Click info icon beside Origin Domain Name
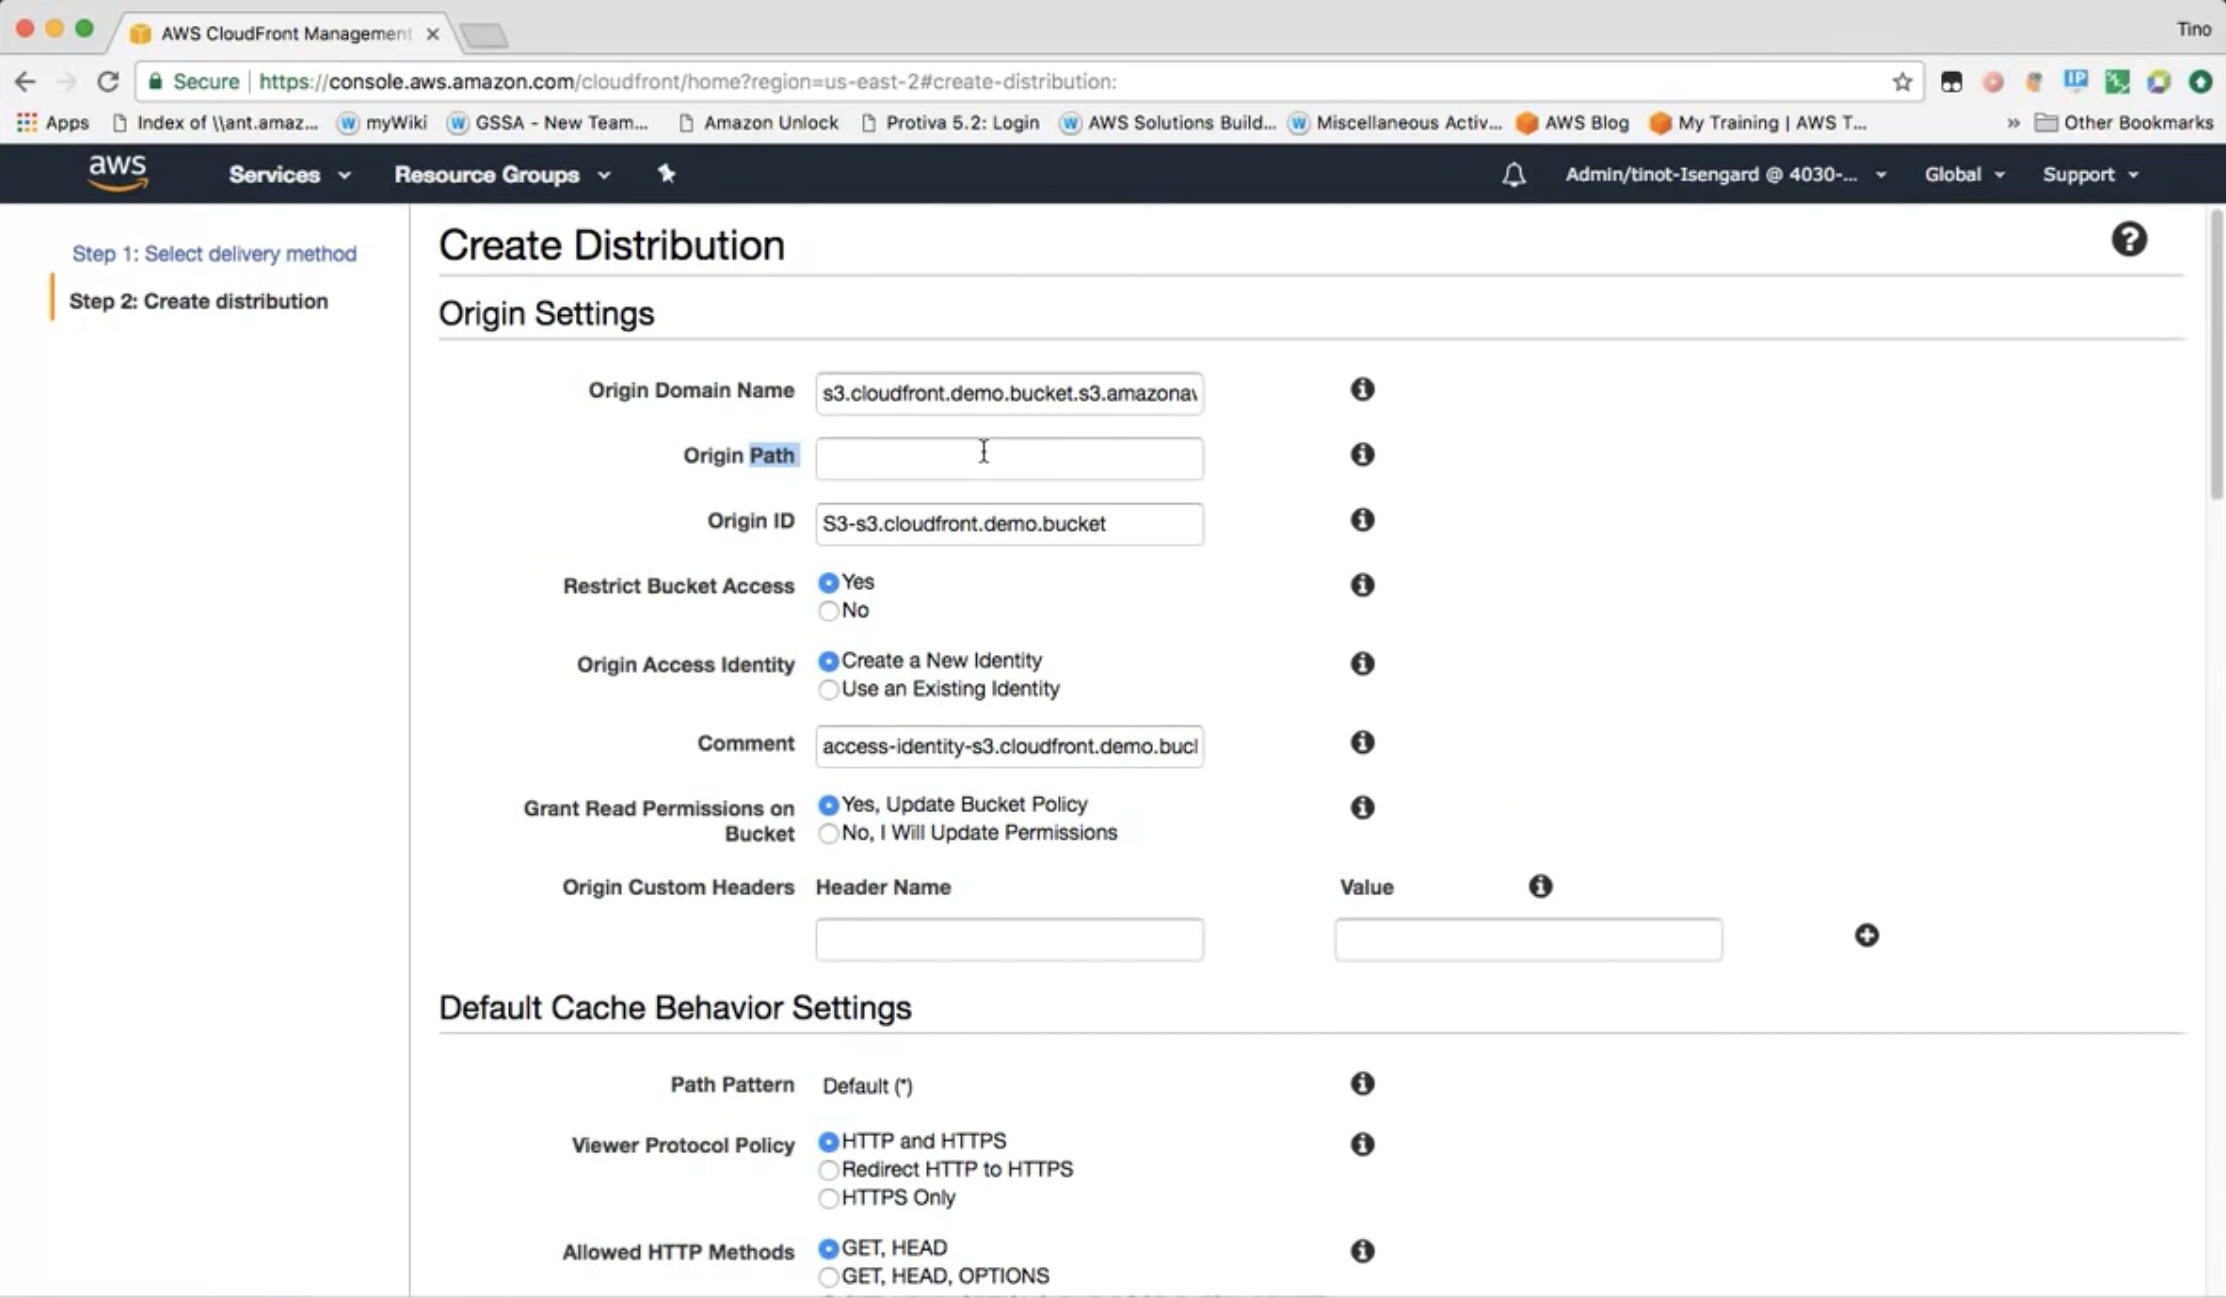The image size is (2226, 1298). coord(1361,389)
